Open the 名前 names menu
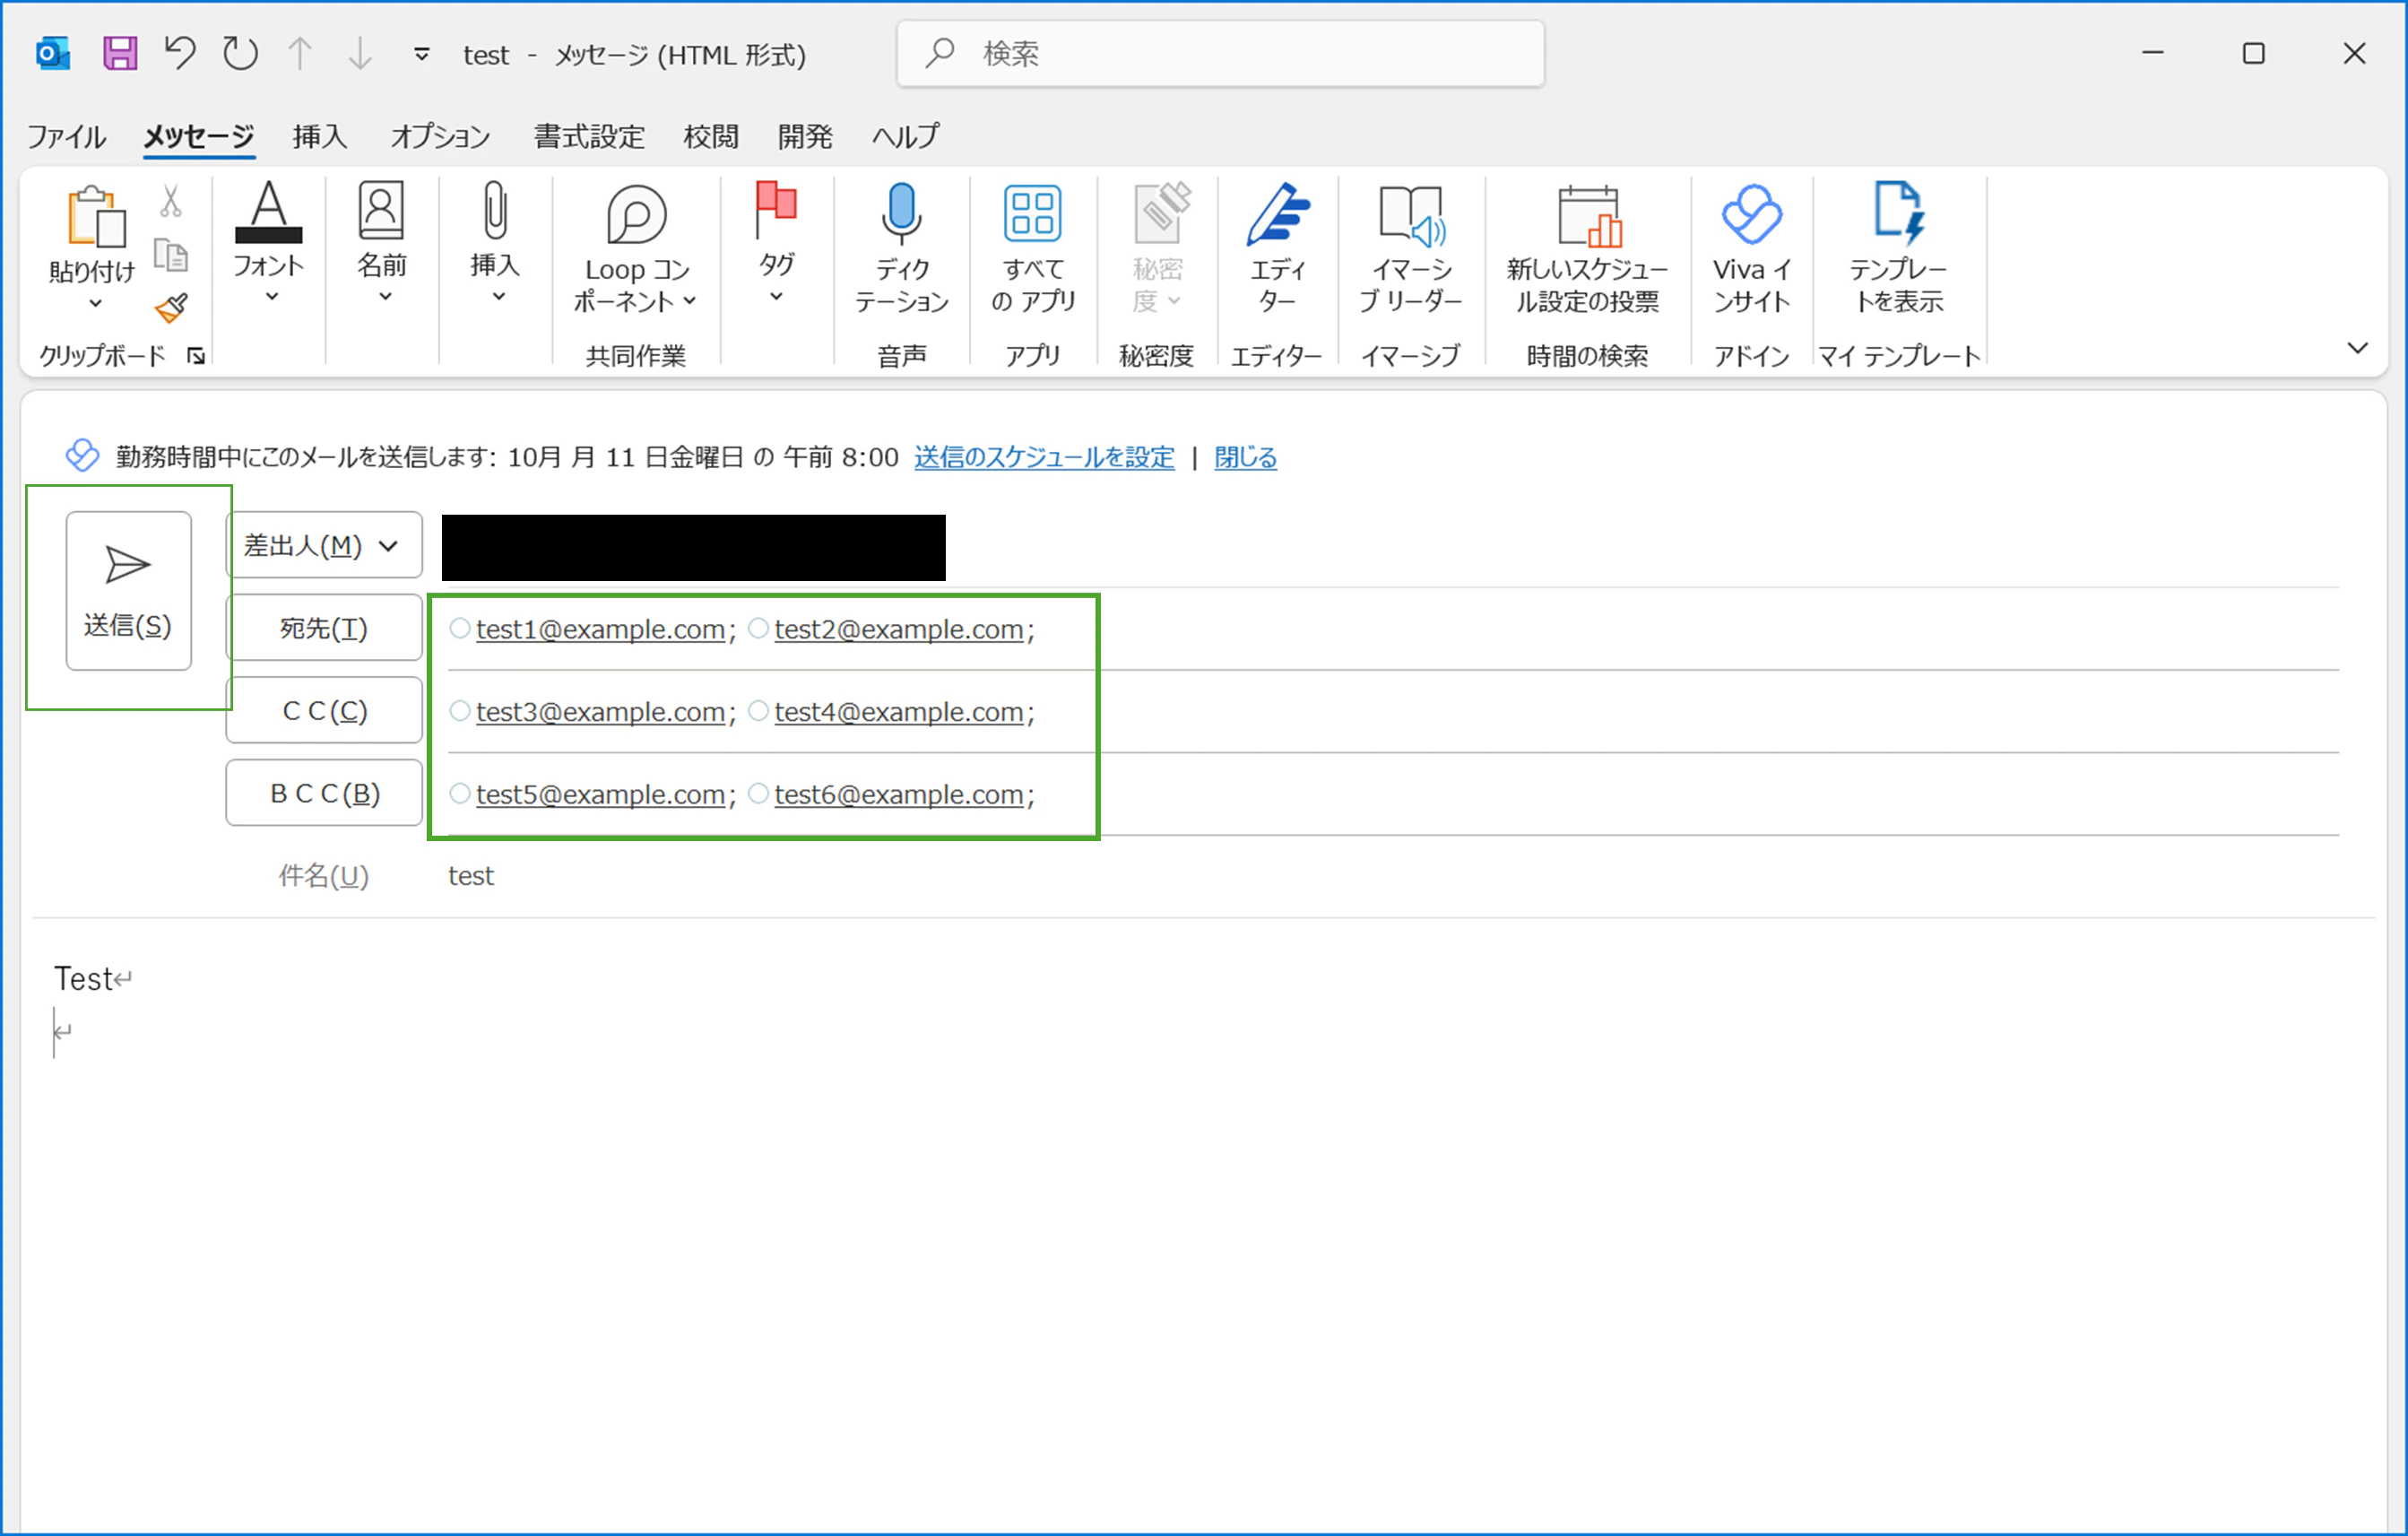2408x1536 pixels. click(382, 243)
